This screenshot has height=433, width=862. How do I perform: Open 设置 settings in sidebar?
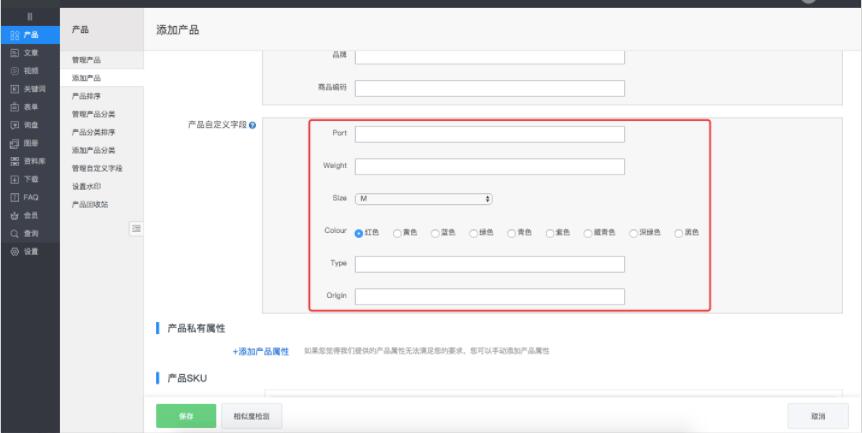tap(29, 251)
